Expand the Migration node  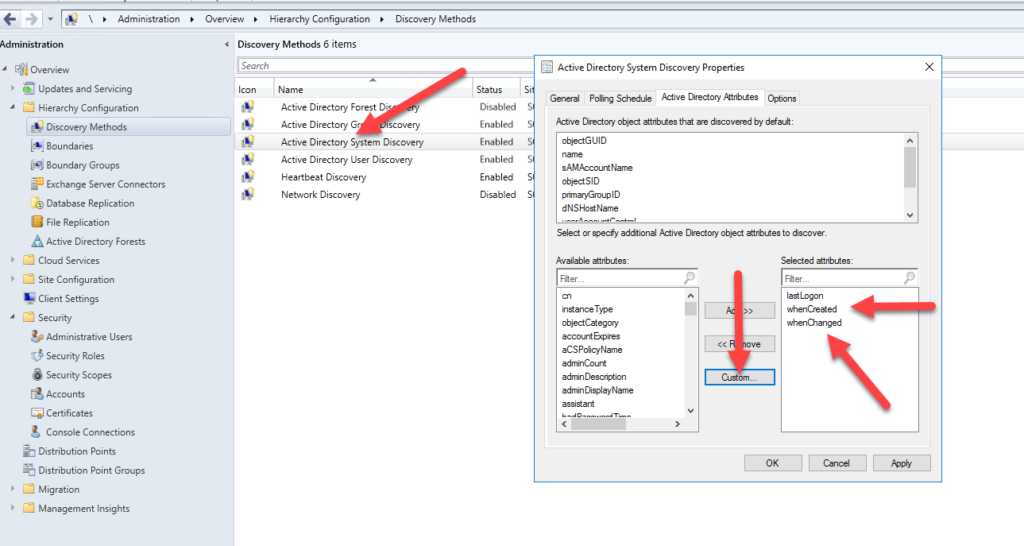click(12, 489)
